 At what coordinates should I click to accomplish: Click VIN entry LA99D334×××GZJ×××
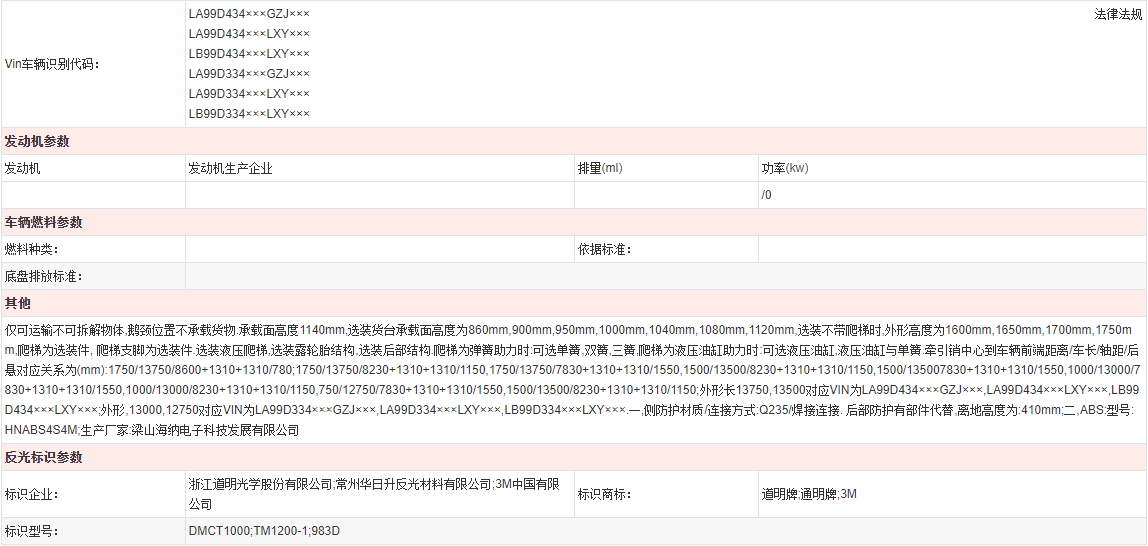[x=249, y=74]
